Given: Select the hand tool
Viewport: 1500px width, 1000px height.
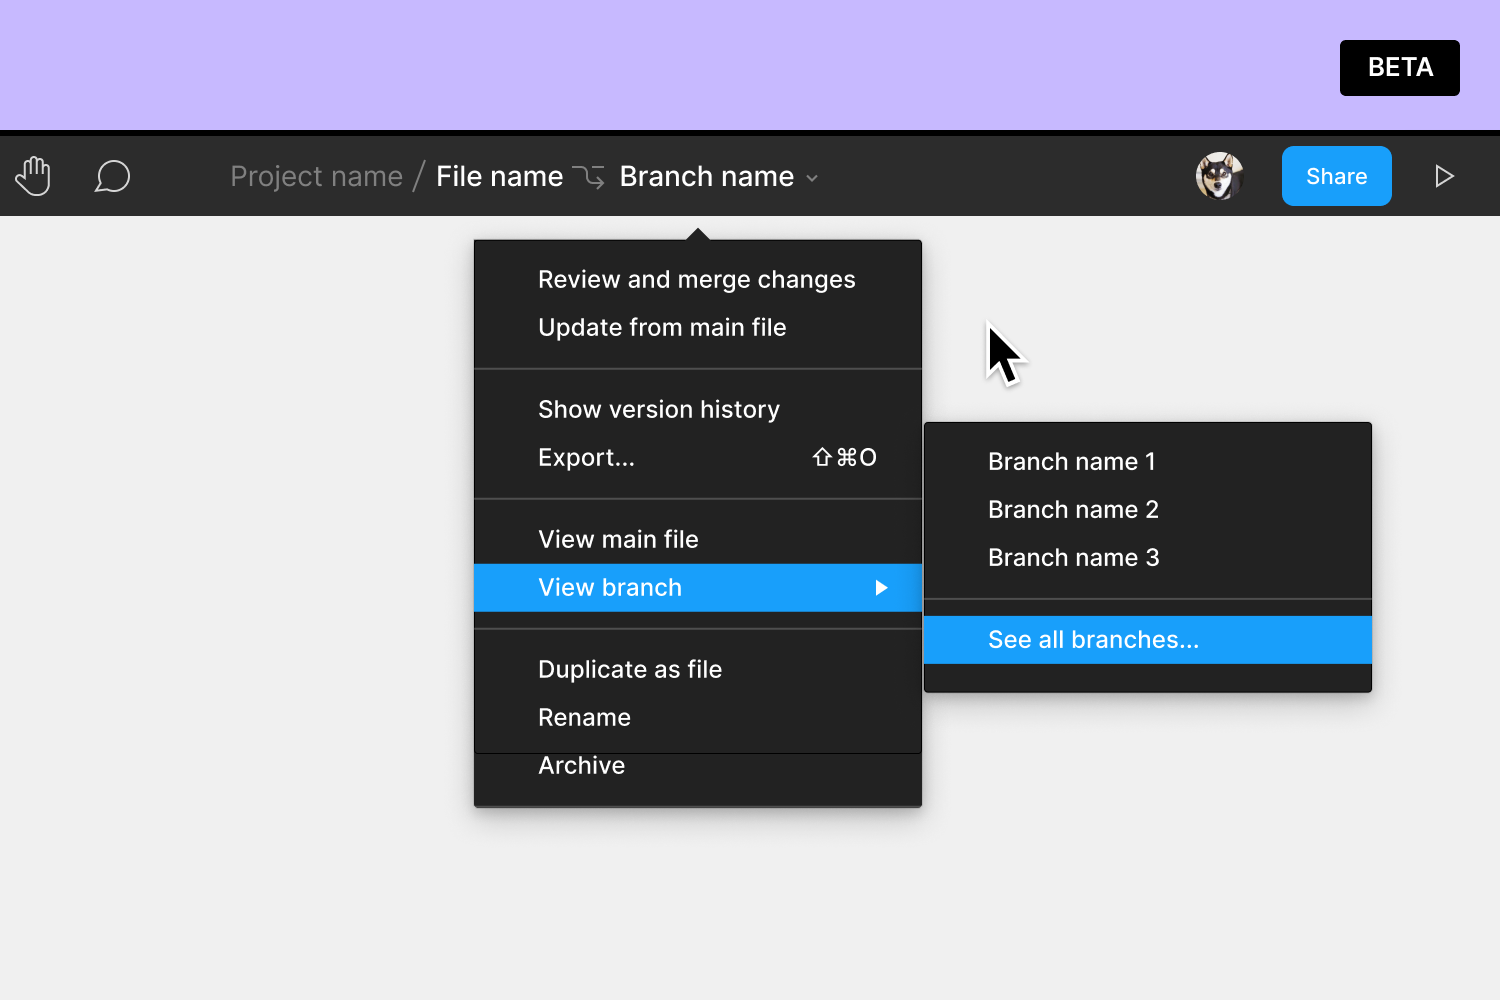Looking at the screenshot, I should click(x=33, y=175).
